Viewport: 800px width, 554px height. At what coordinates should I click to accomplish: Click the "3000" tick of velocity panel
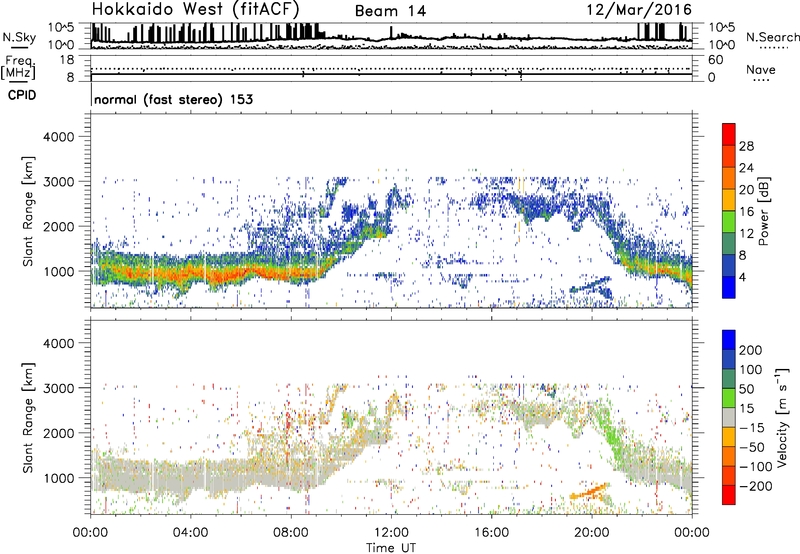[58, 388]
